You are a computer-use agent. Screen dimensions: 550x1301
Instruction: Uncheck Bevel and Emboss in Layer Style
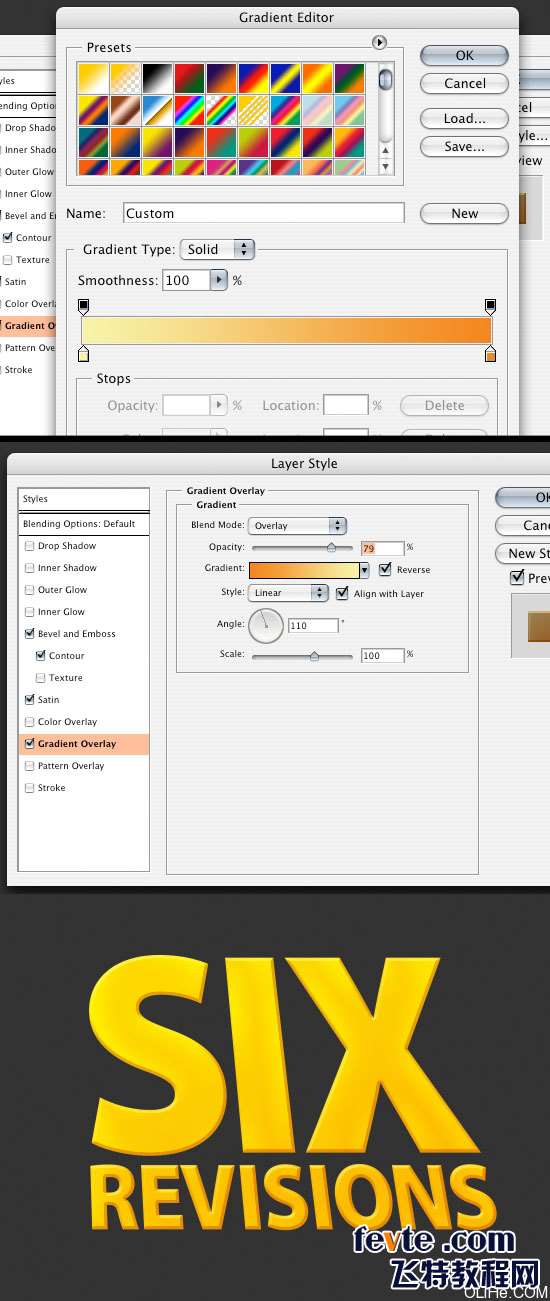[30, 634]
